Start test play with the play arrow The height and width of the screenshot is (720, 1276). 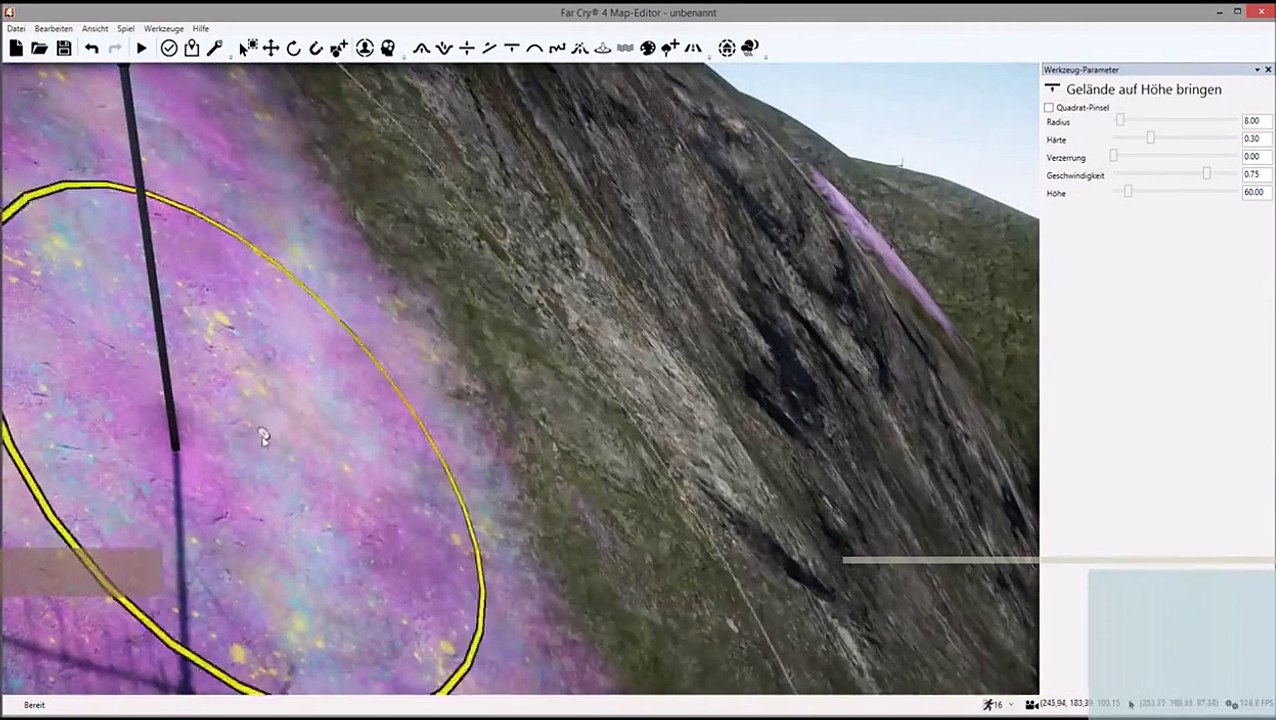pyautogui.click(x=141, y=48)
